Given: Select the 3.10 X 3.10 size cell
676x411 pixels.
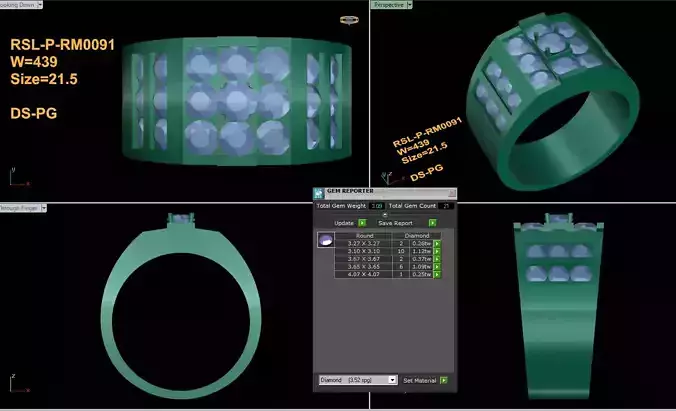Looking at the screenshot, I should point(363,251).
